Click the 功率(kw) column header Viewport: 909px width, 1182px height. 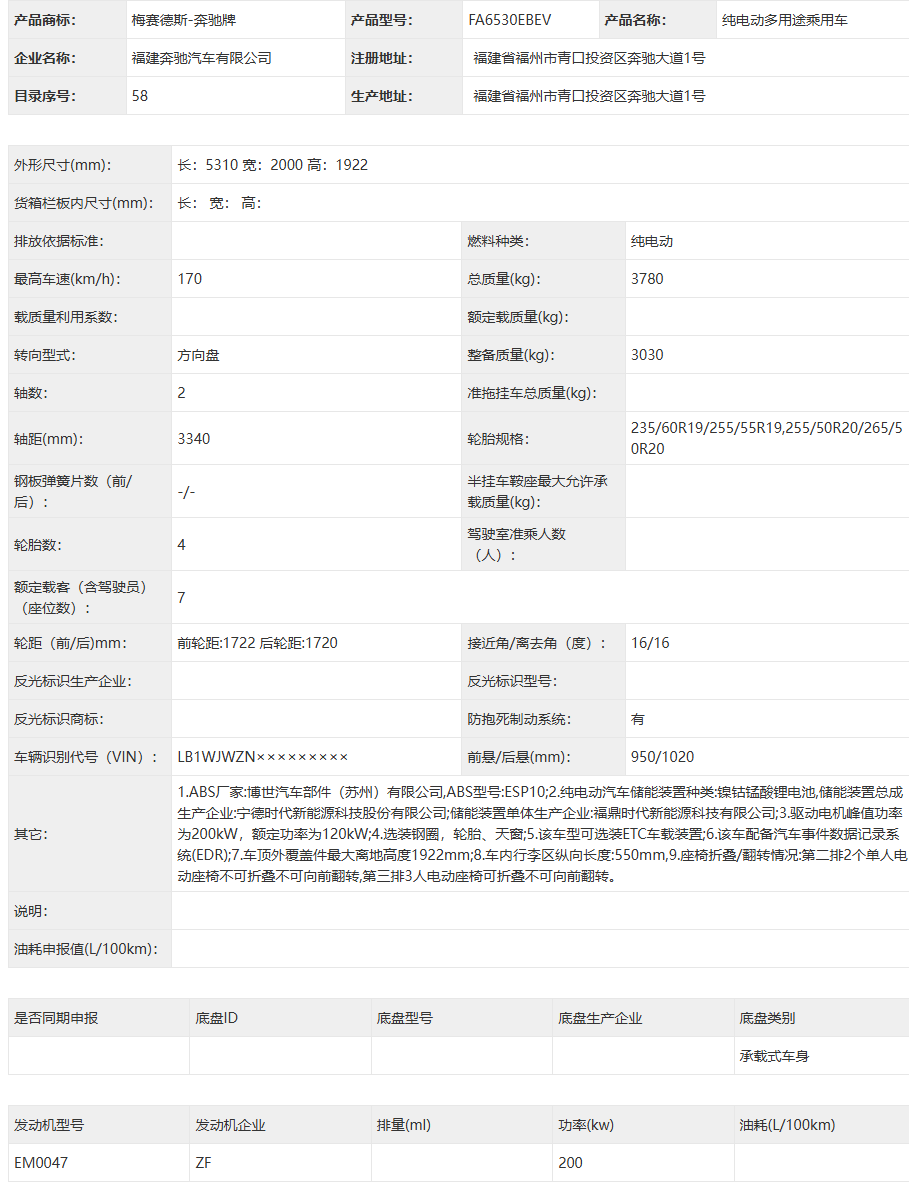[x=586, y=1125]
